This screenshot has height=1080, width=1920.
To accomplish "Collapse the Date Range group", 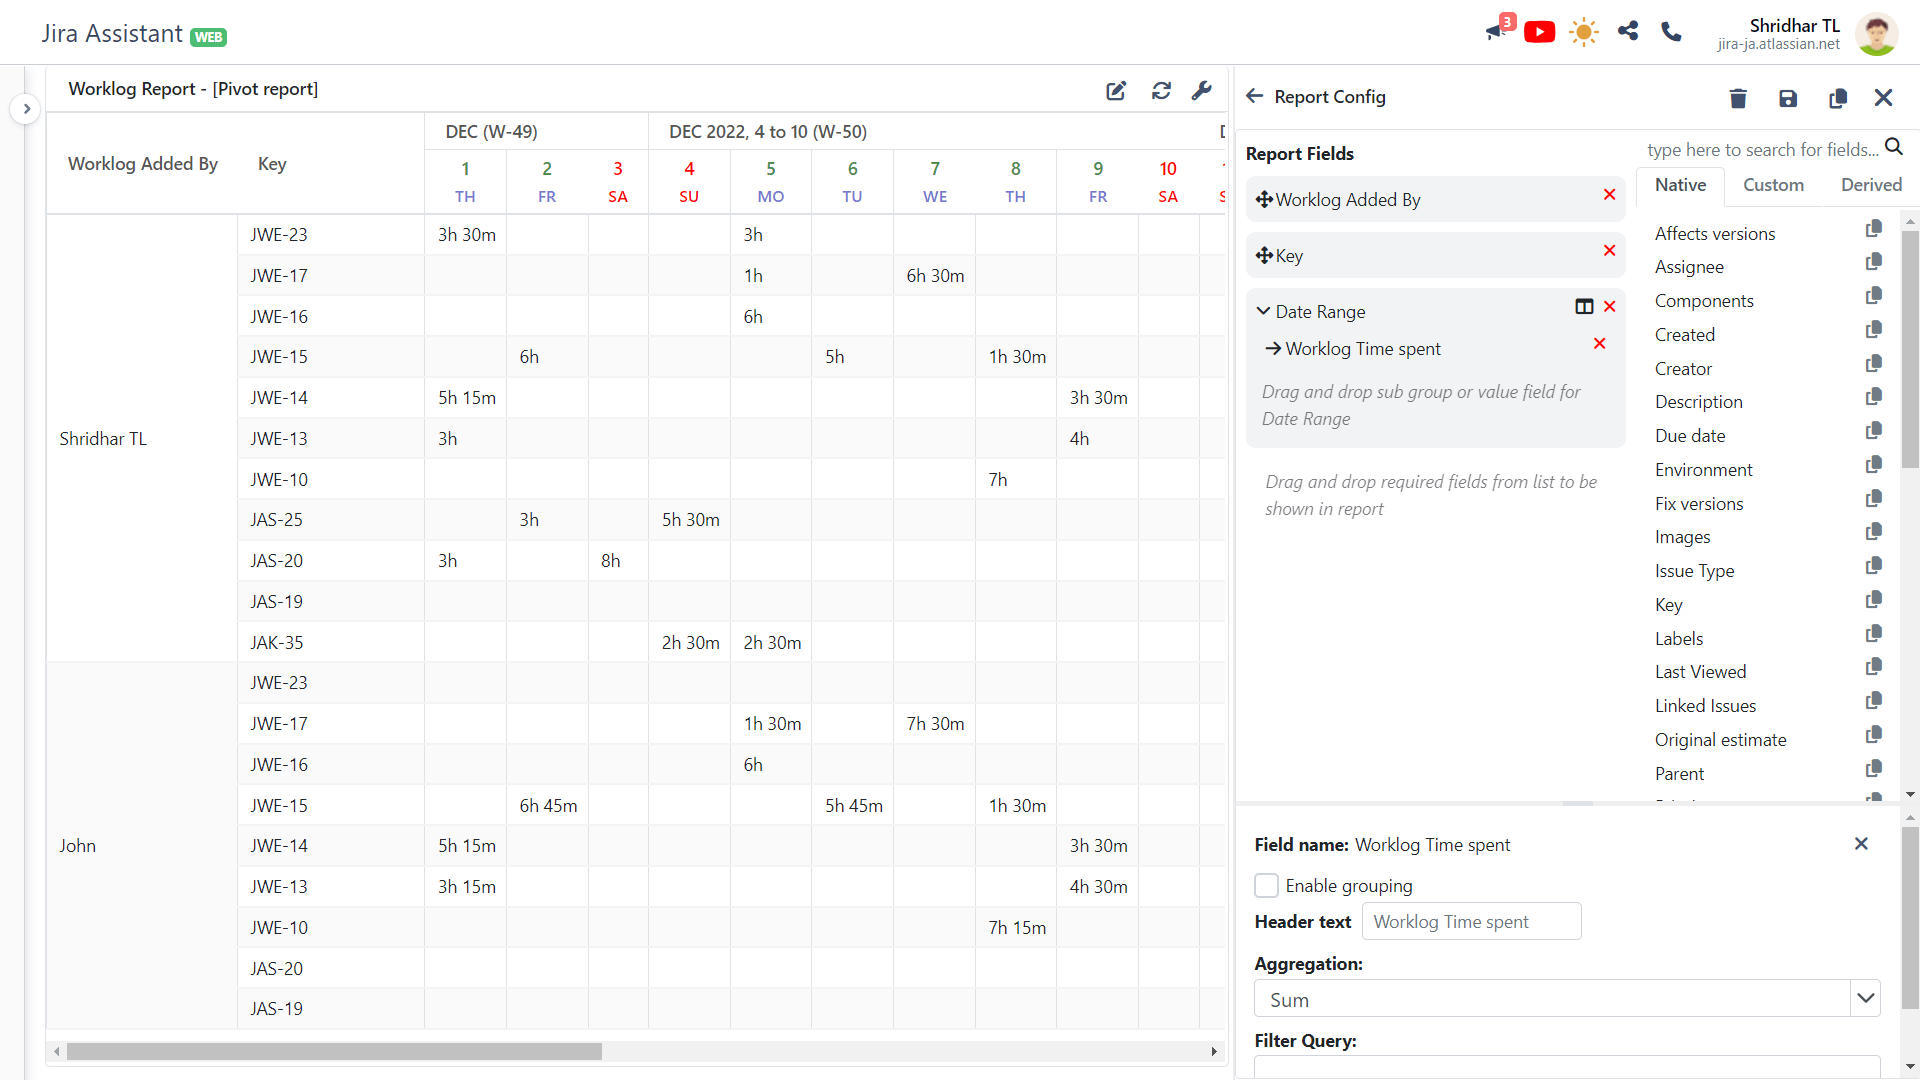I will click(x=1264, y=311).
